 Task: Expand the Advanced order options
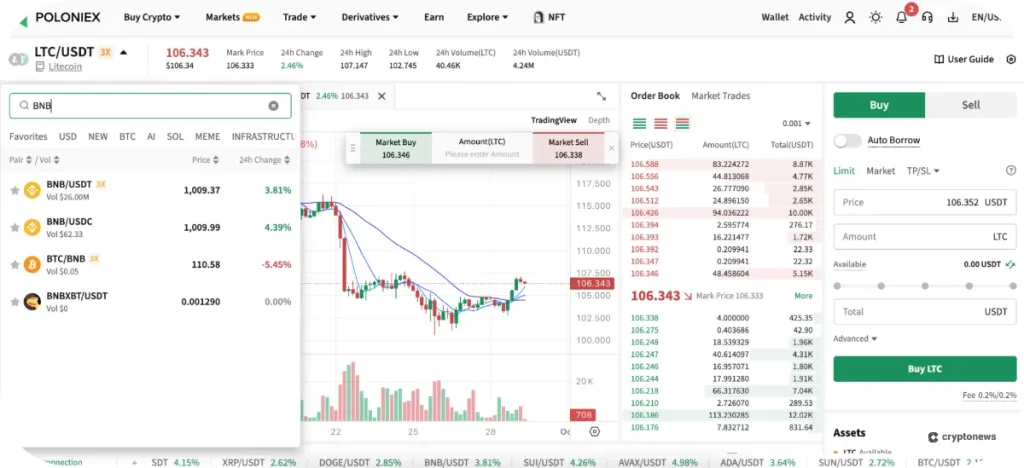click(855, 339)
